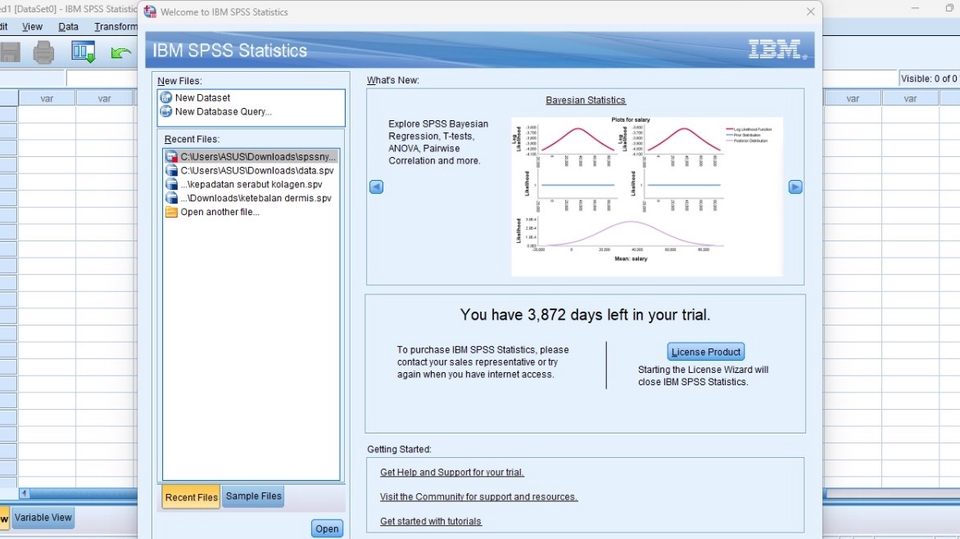Open Get started with tutorials link
960x539 pixels.
coord(430,521)
